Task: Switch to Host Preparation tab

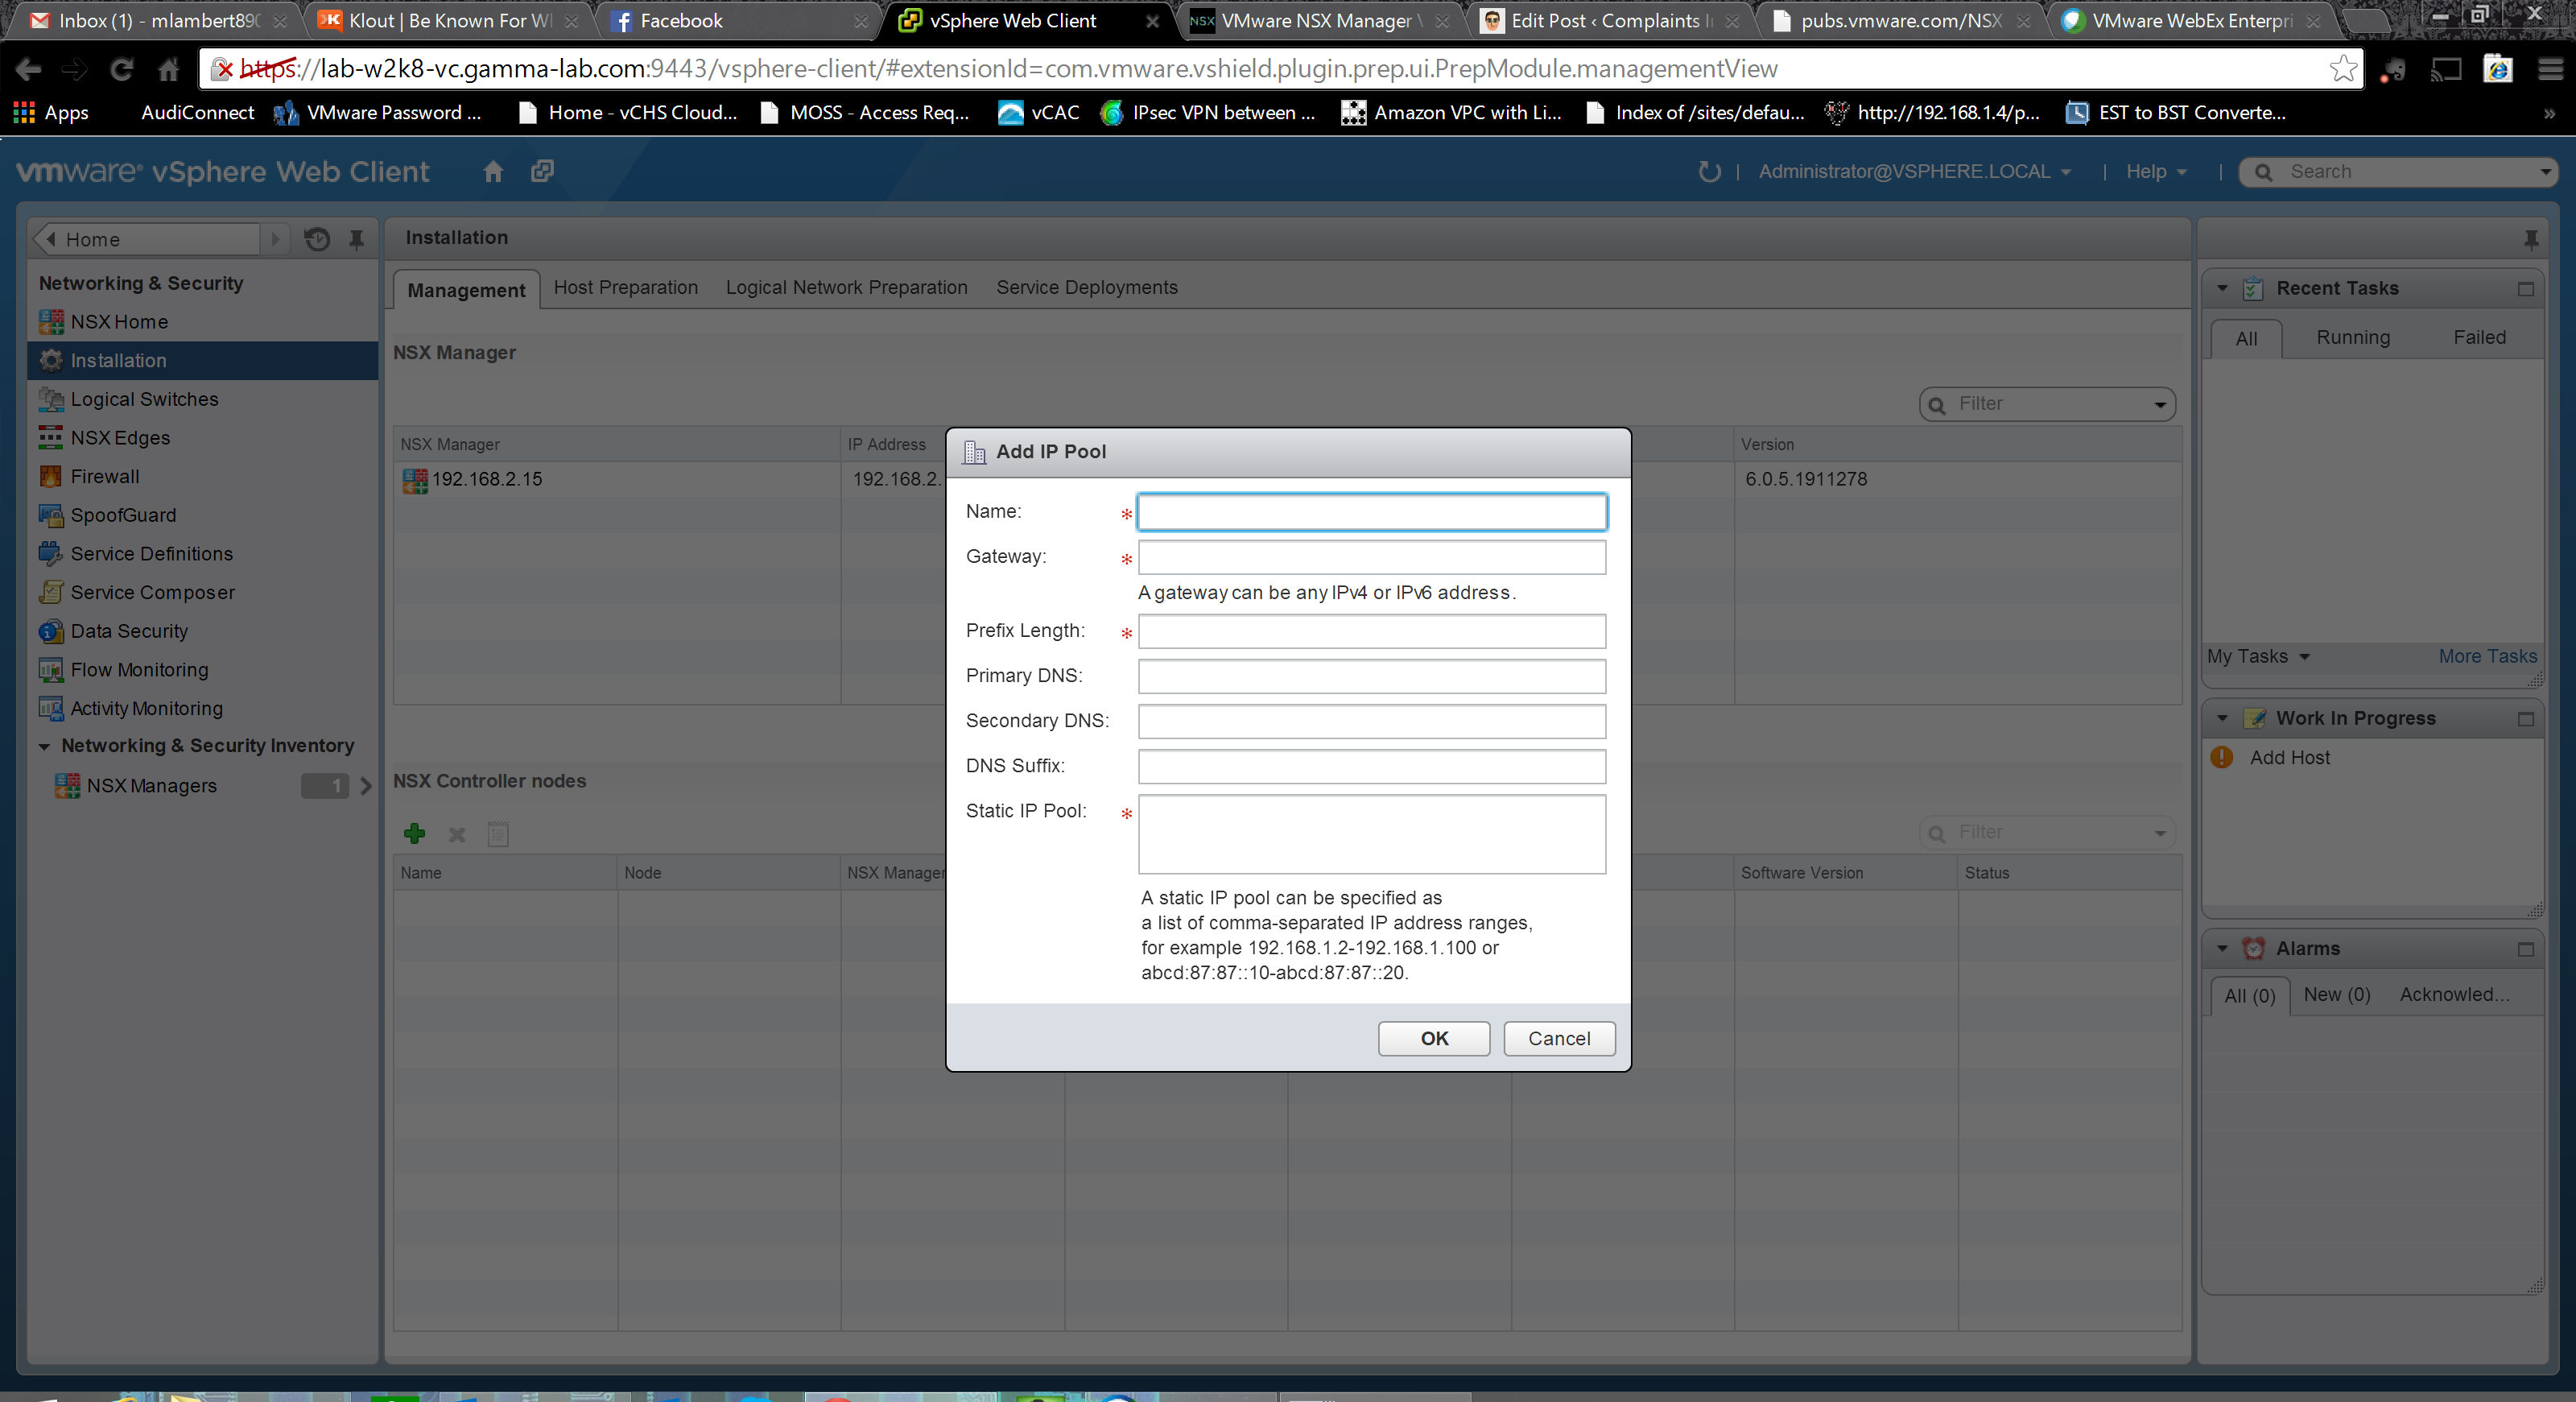Action: coord(625,287)
